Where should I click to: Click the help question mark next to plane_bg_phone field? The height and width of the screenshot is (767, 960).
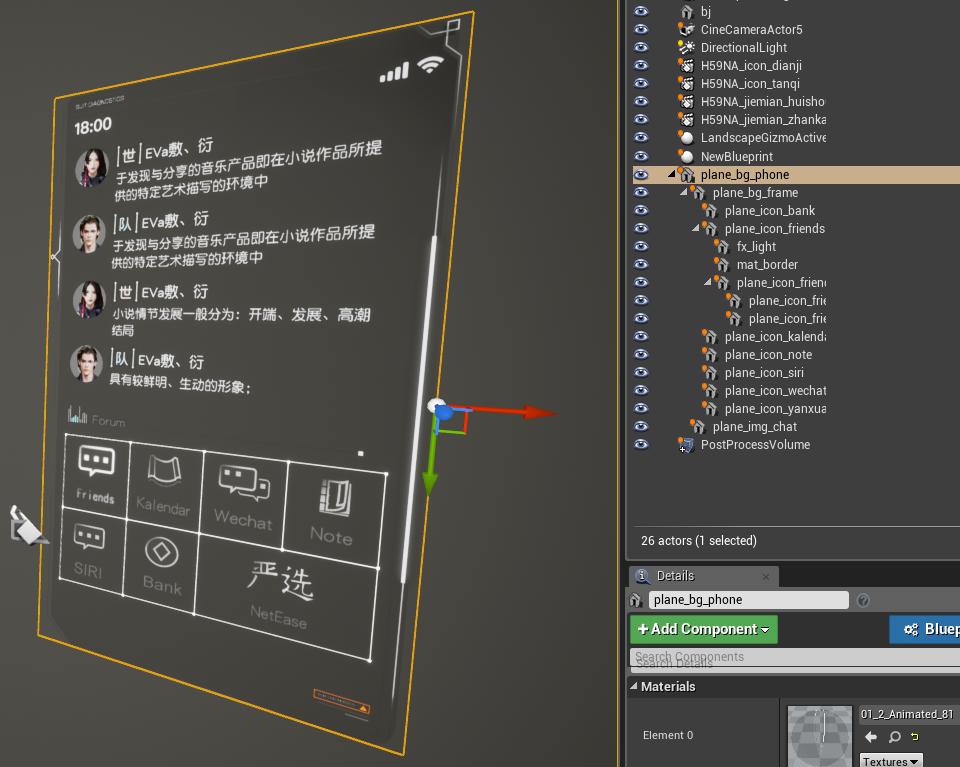[x=862, y=599]
